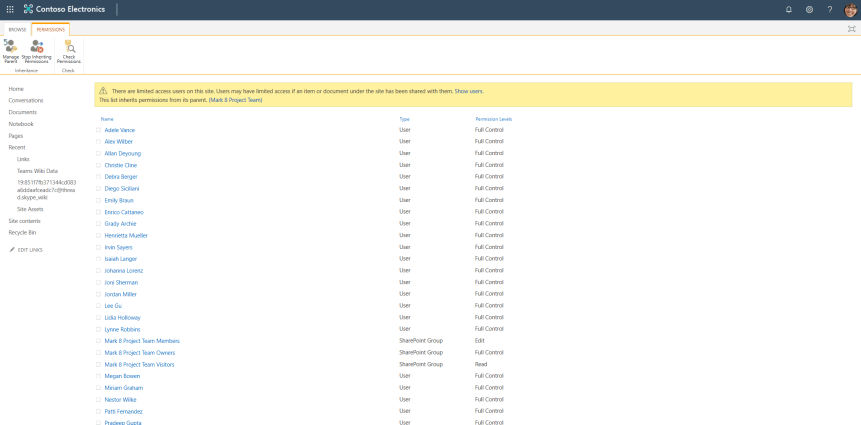Screen dimensions: 861x425
Task: Click the Permission Levels column header
Action: coord(493,119)
